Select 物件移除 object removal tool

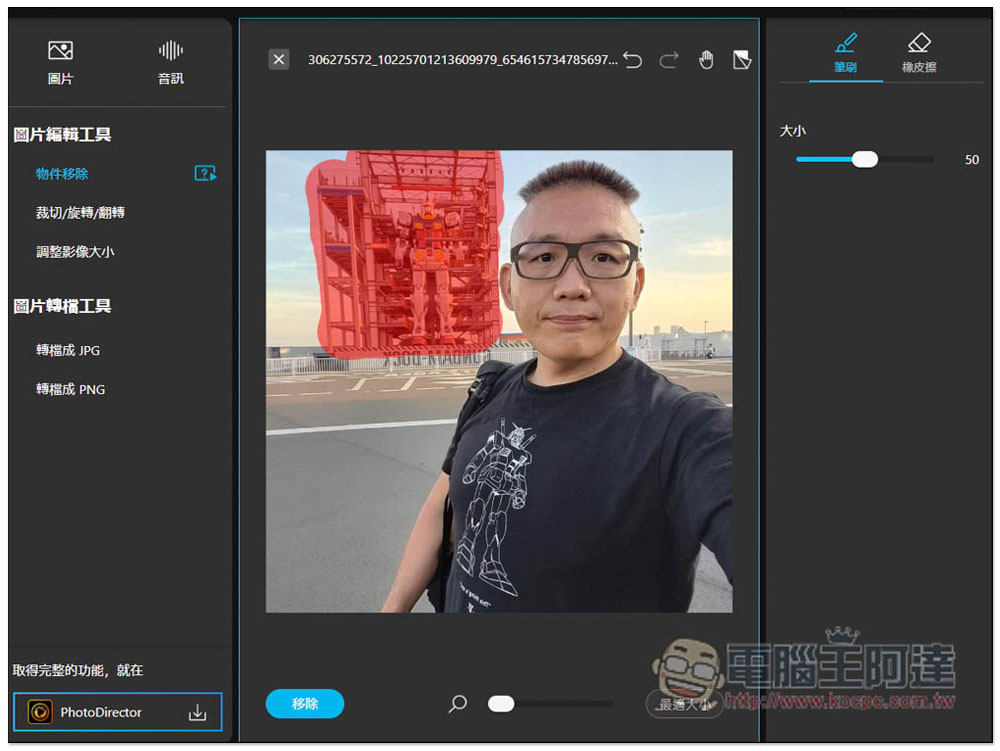(x=62, y=174)
